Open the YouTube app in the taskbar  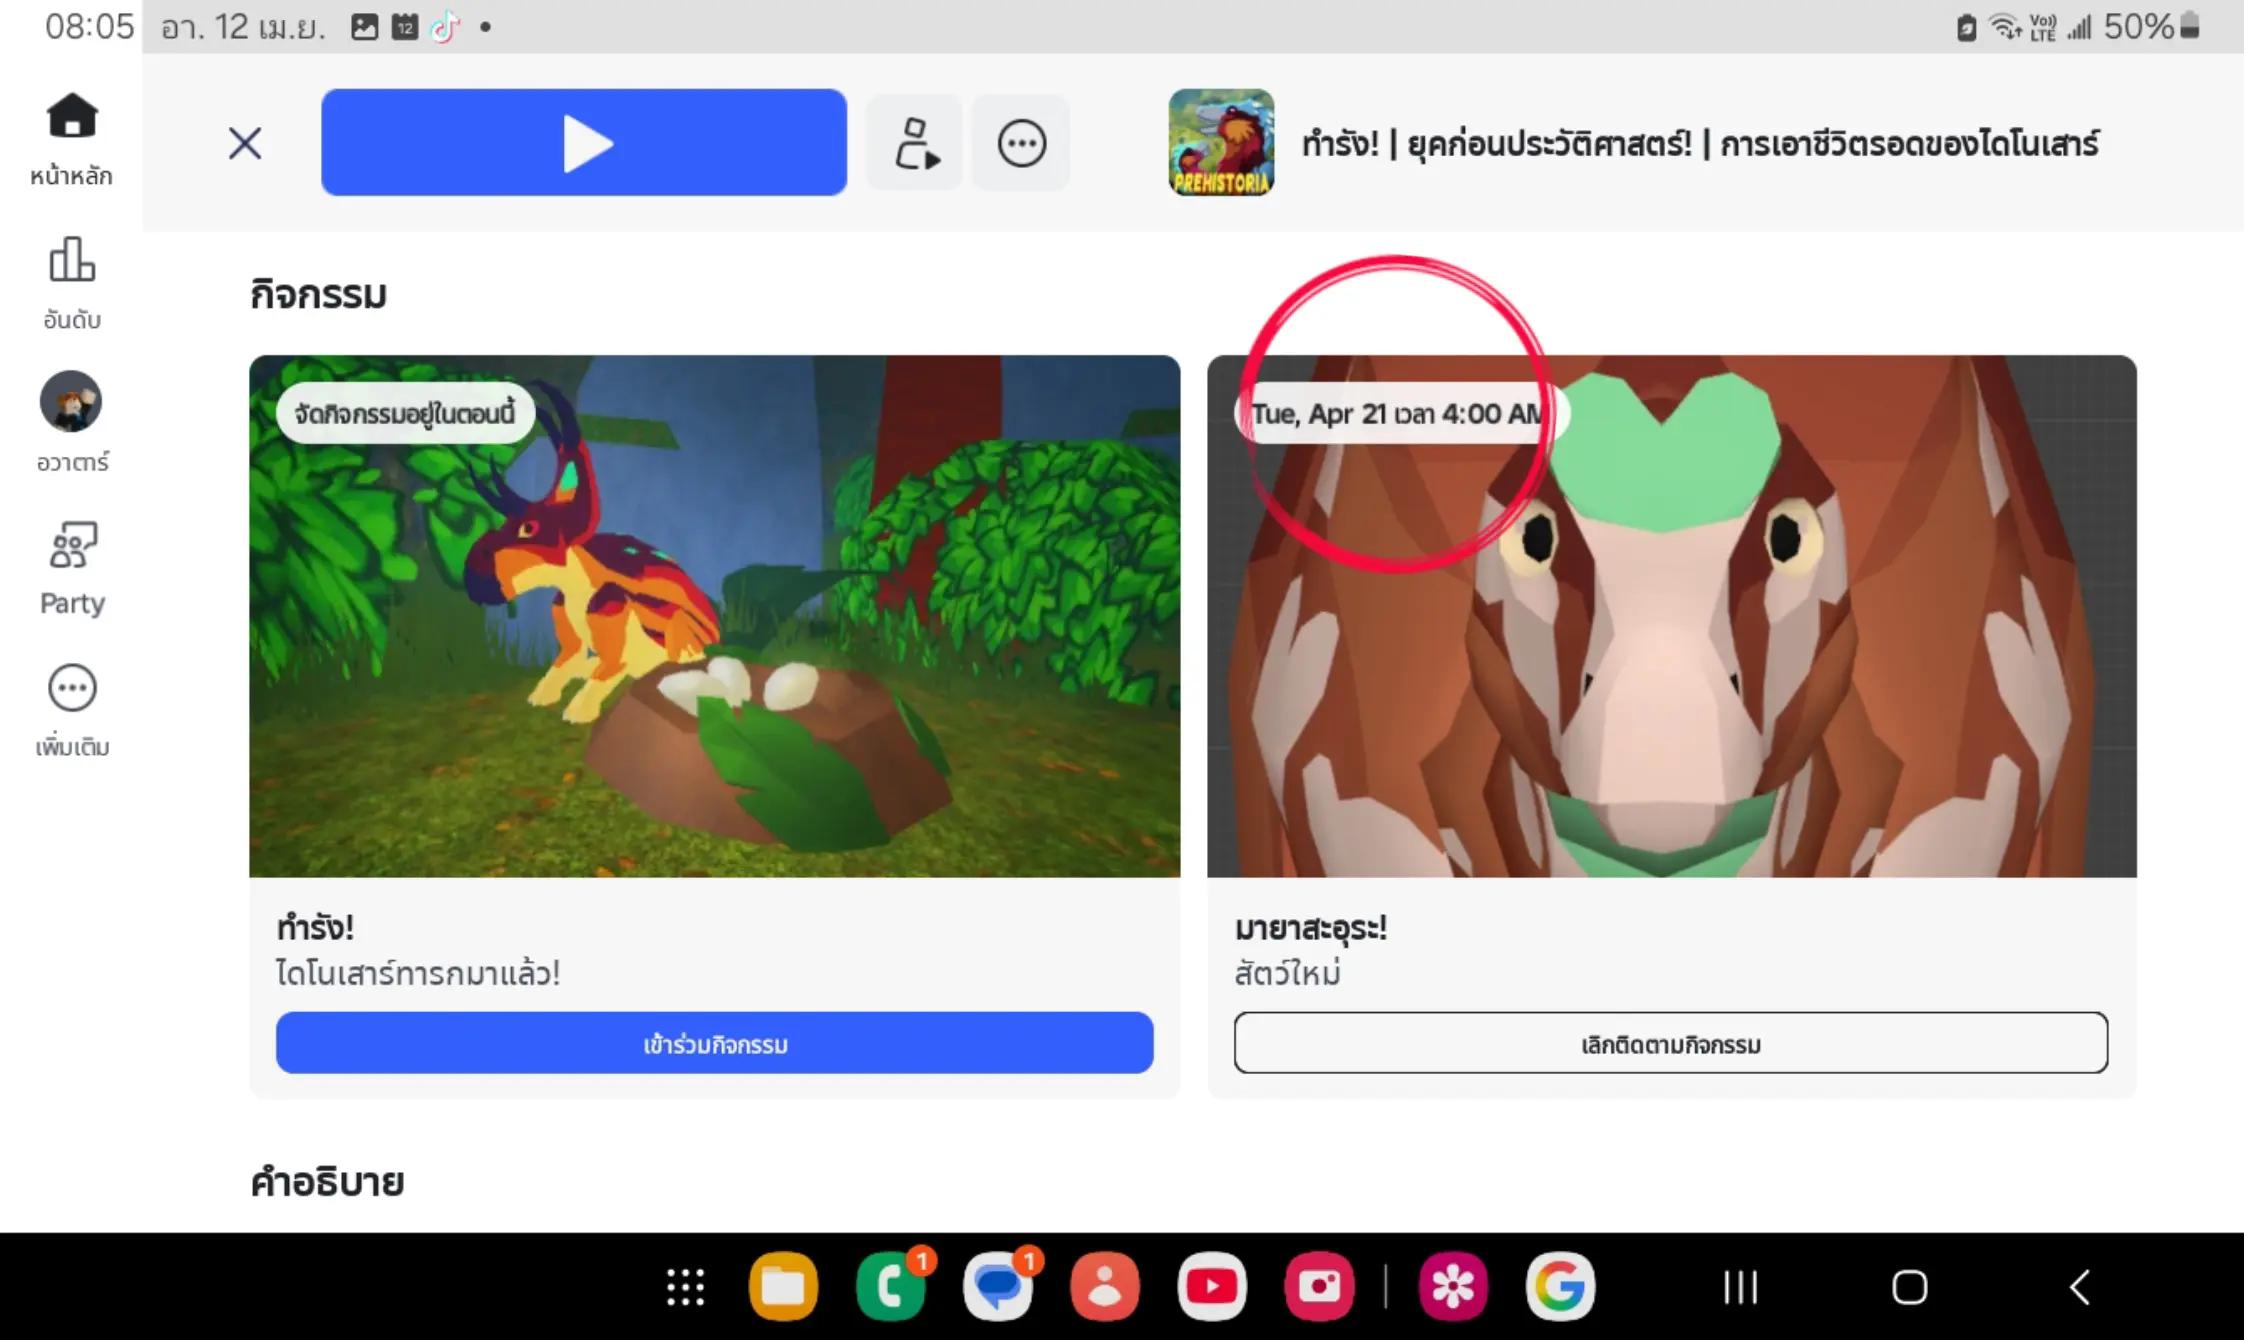1212,1287
